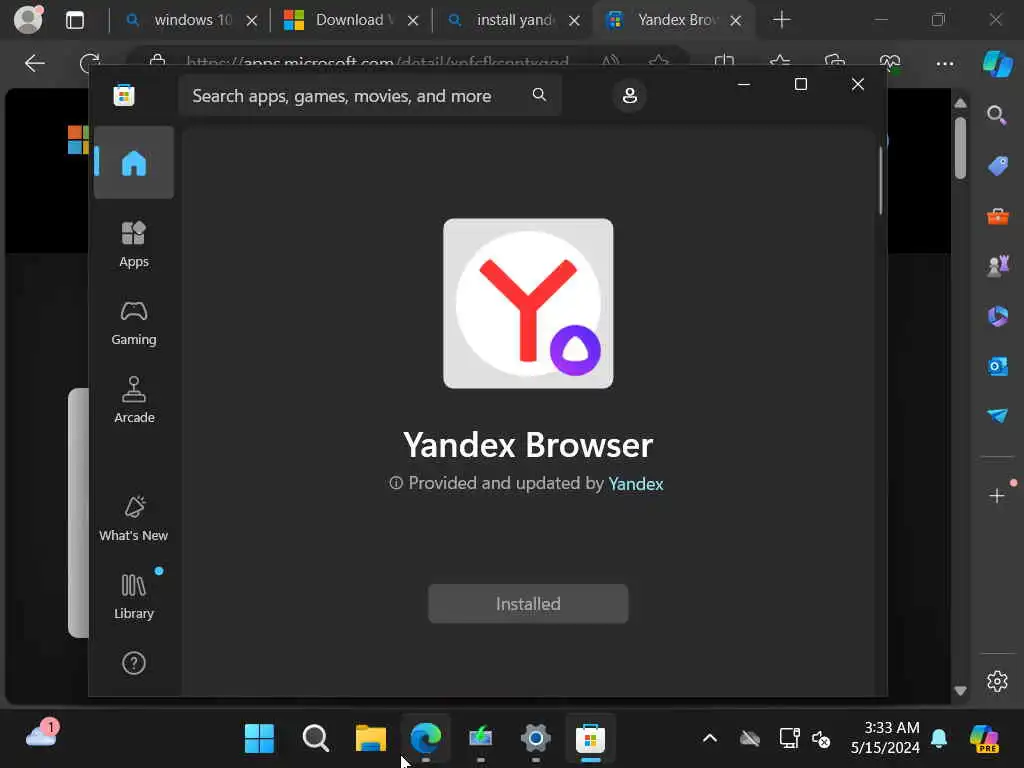The image size is (1024, 768).
Task: Open Browser essentials heart icon in Edge
Action: 890,63
